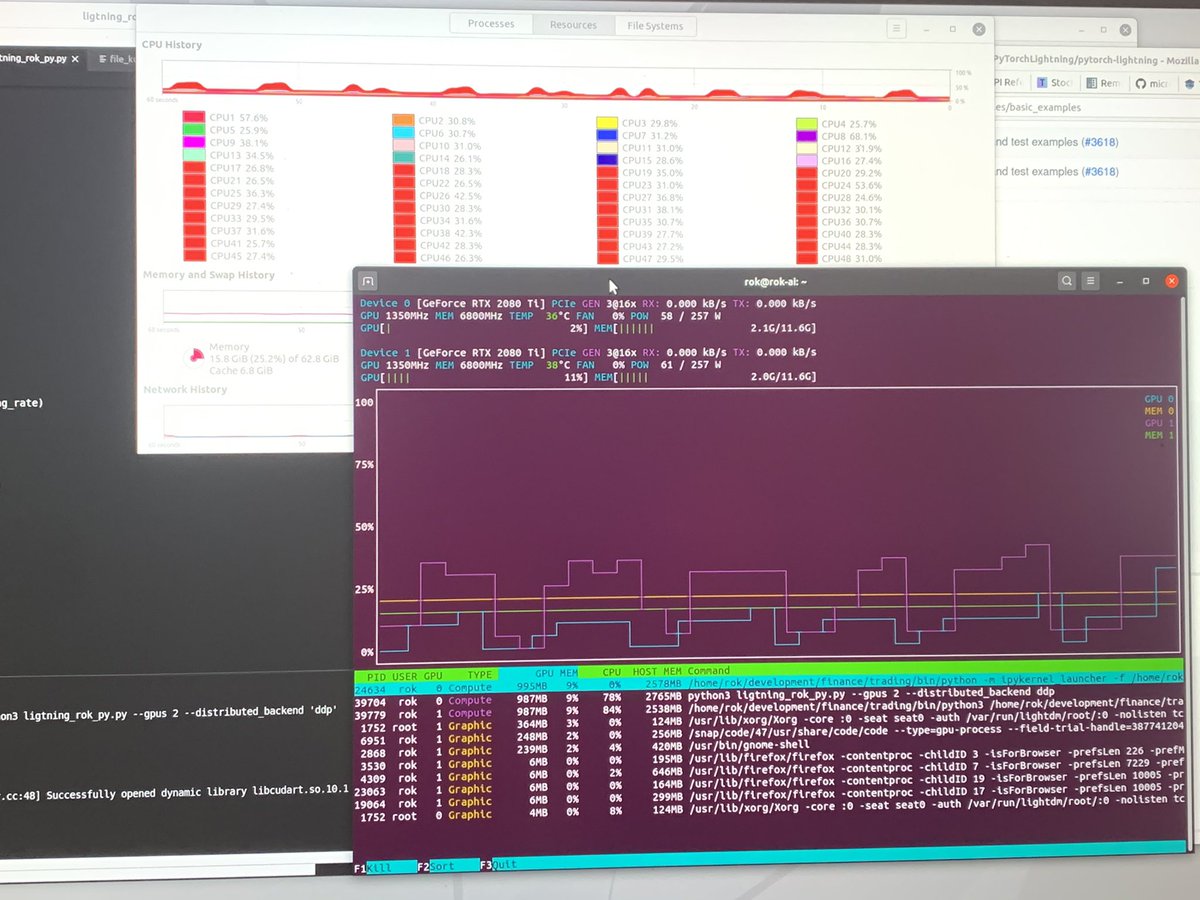
Task: Open the Rem bookmark in Firefox
Action: (1106, 83)
